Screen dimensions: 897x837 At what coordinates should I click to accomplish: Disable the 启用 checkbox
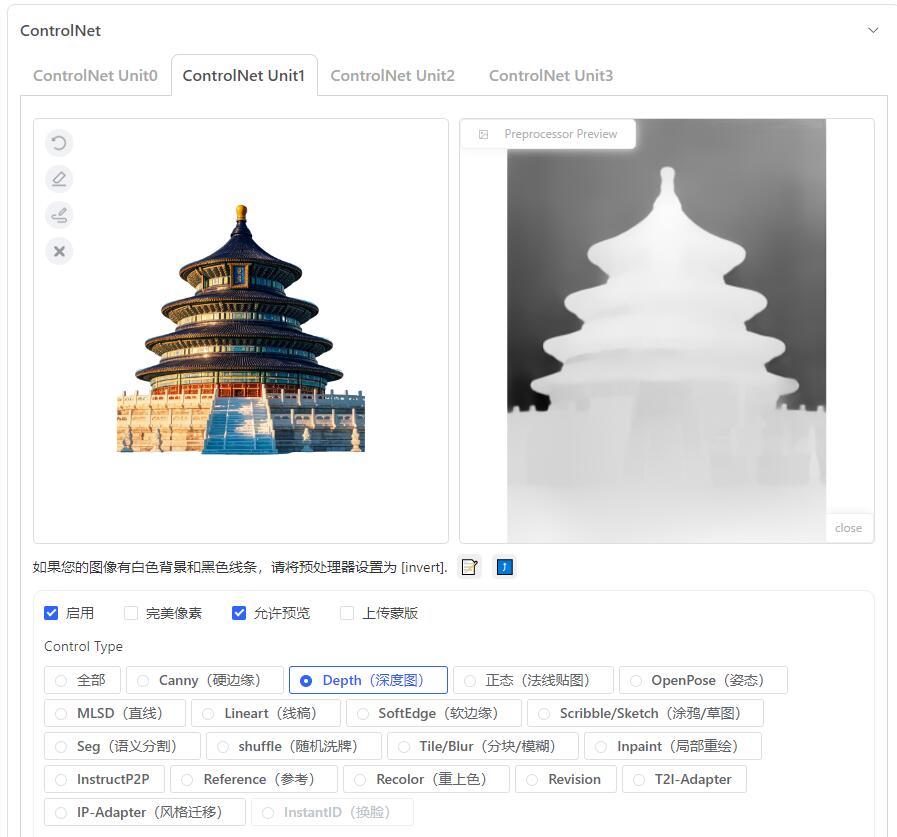(x=51, y=613)
